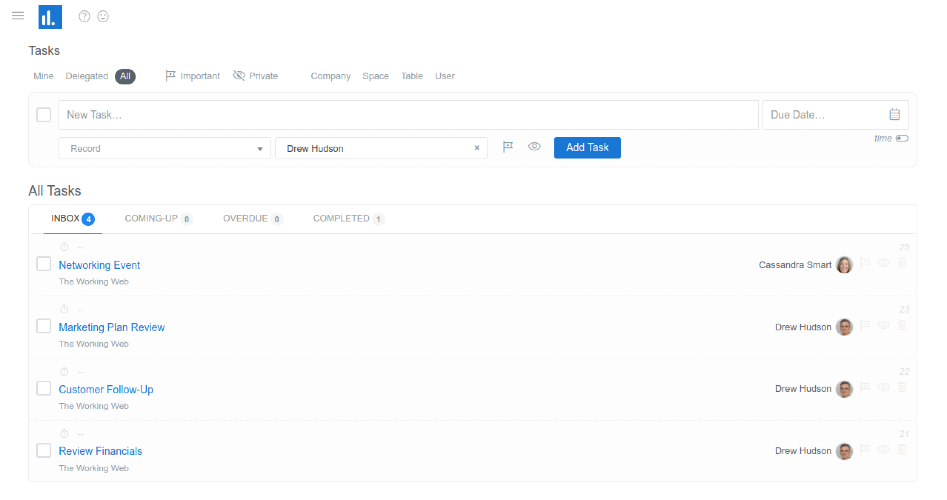Delete the Networking Event task
Viewport: 947px width, 500px height.
pyautogui.click(x=902, y=263)
